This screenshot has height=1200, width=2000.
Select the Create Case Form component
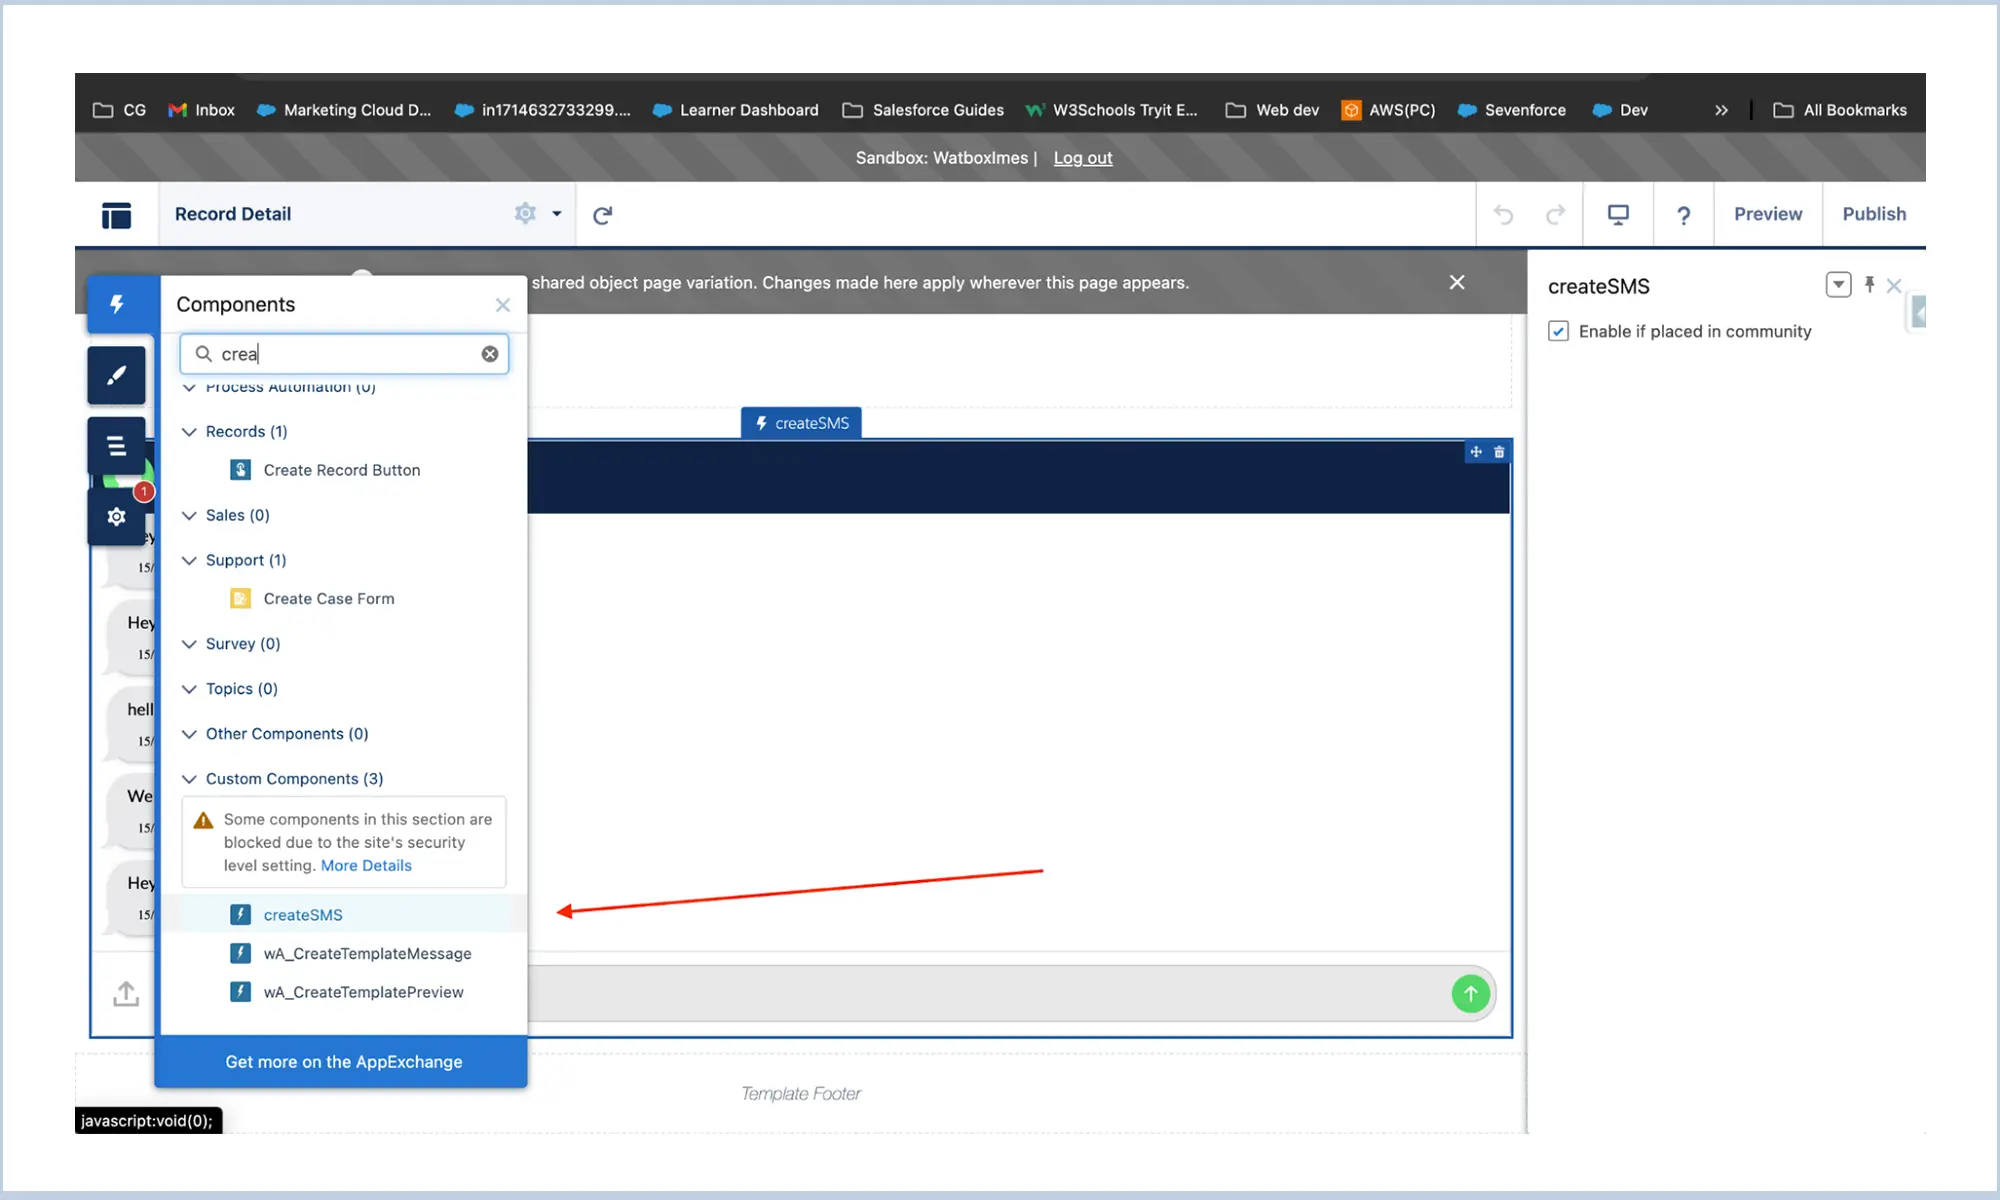pos(329,599)
